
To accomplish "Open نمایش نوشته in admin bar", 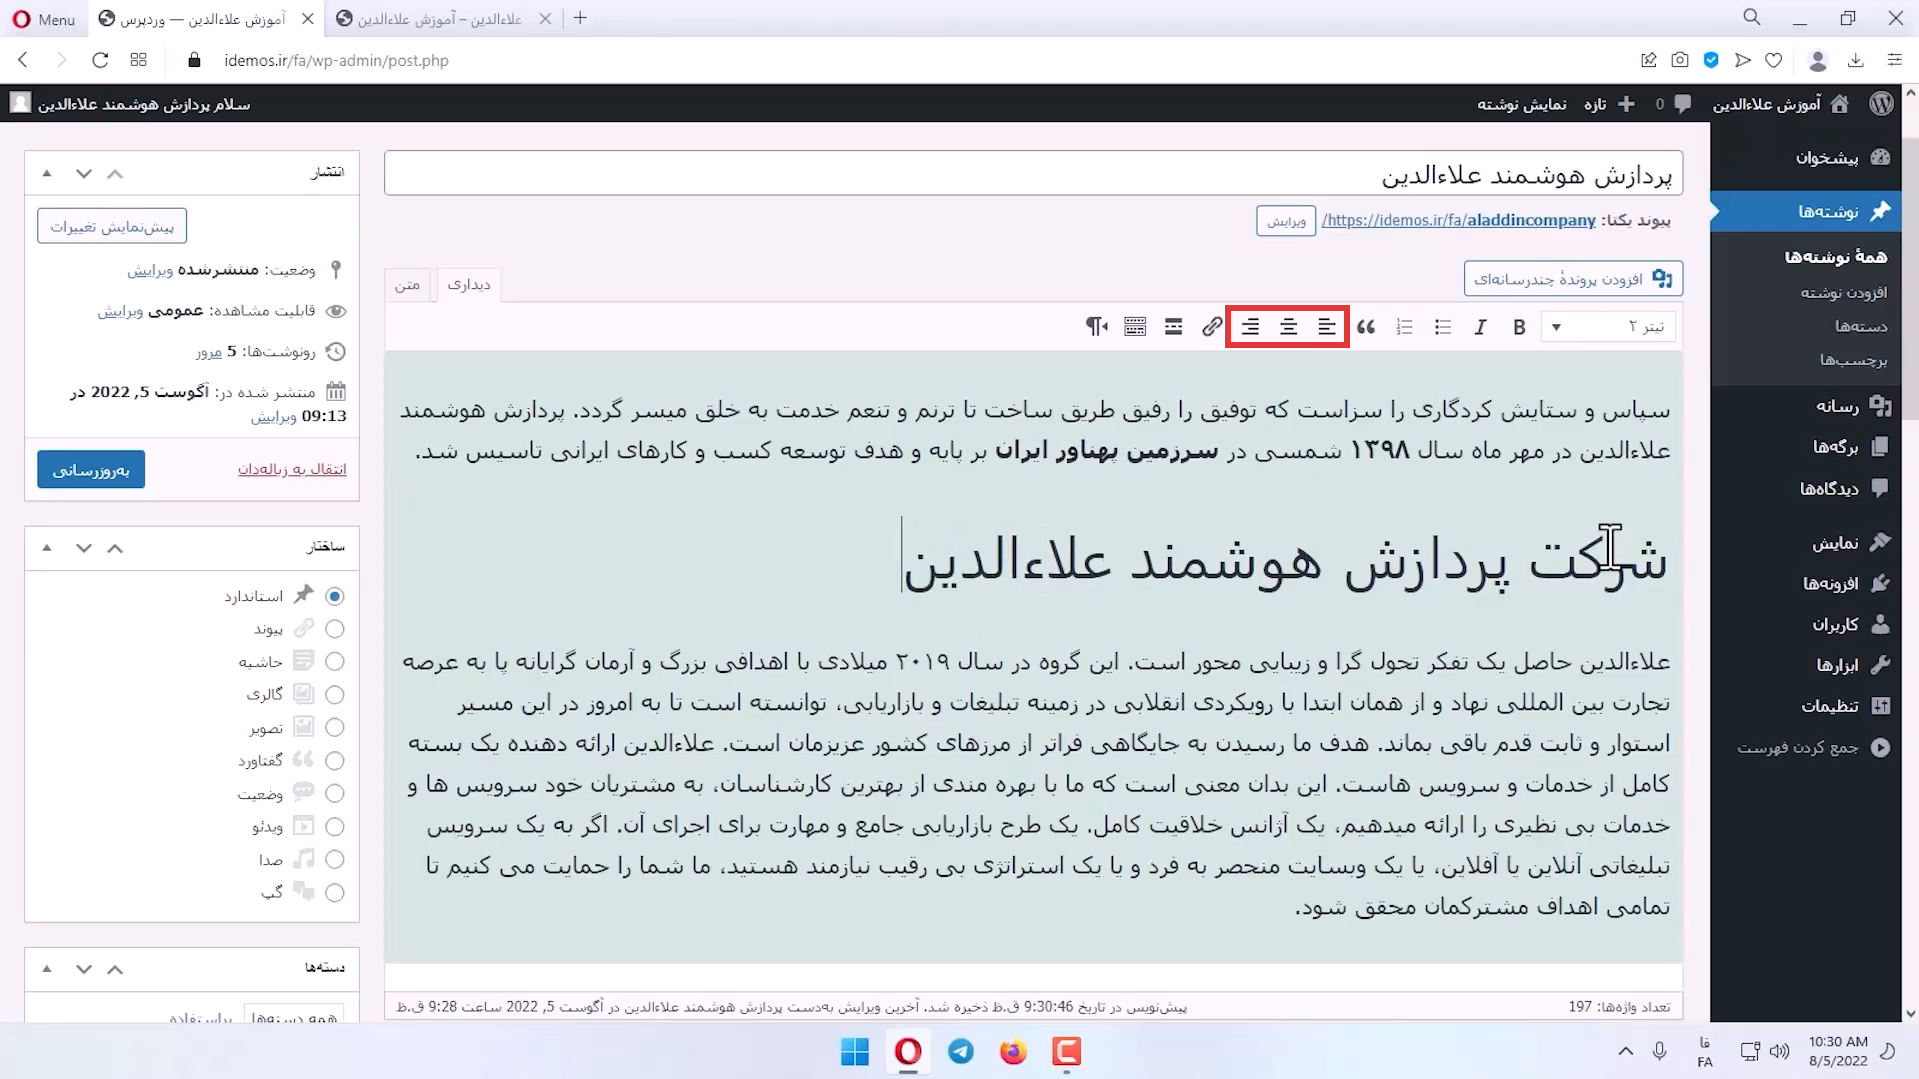I will coord(1521,104).
